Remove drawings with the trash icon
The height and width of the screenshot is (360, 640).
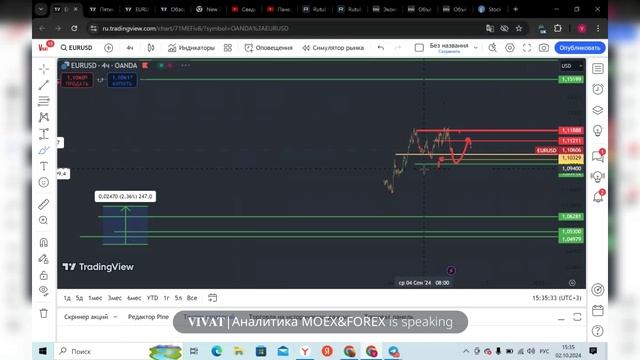click(44, 313)
